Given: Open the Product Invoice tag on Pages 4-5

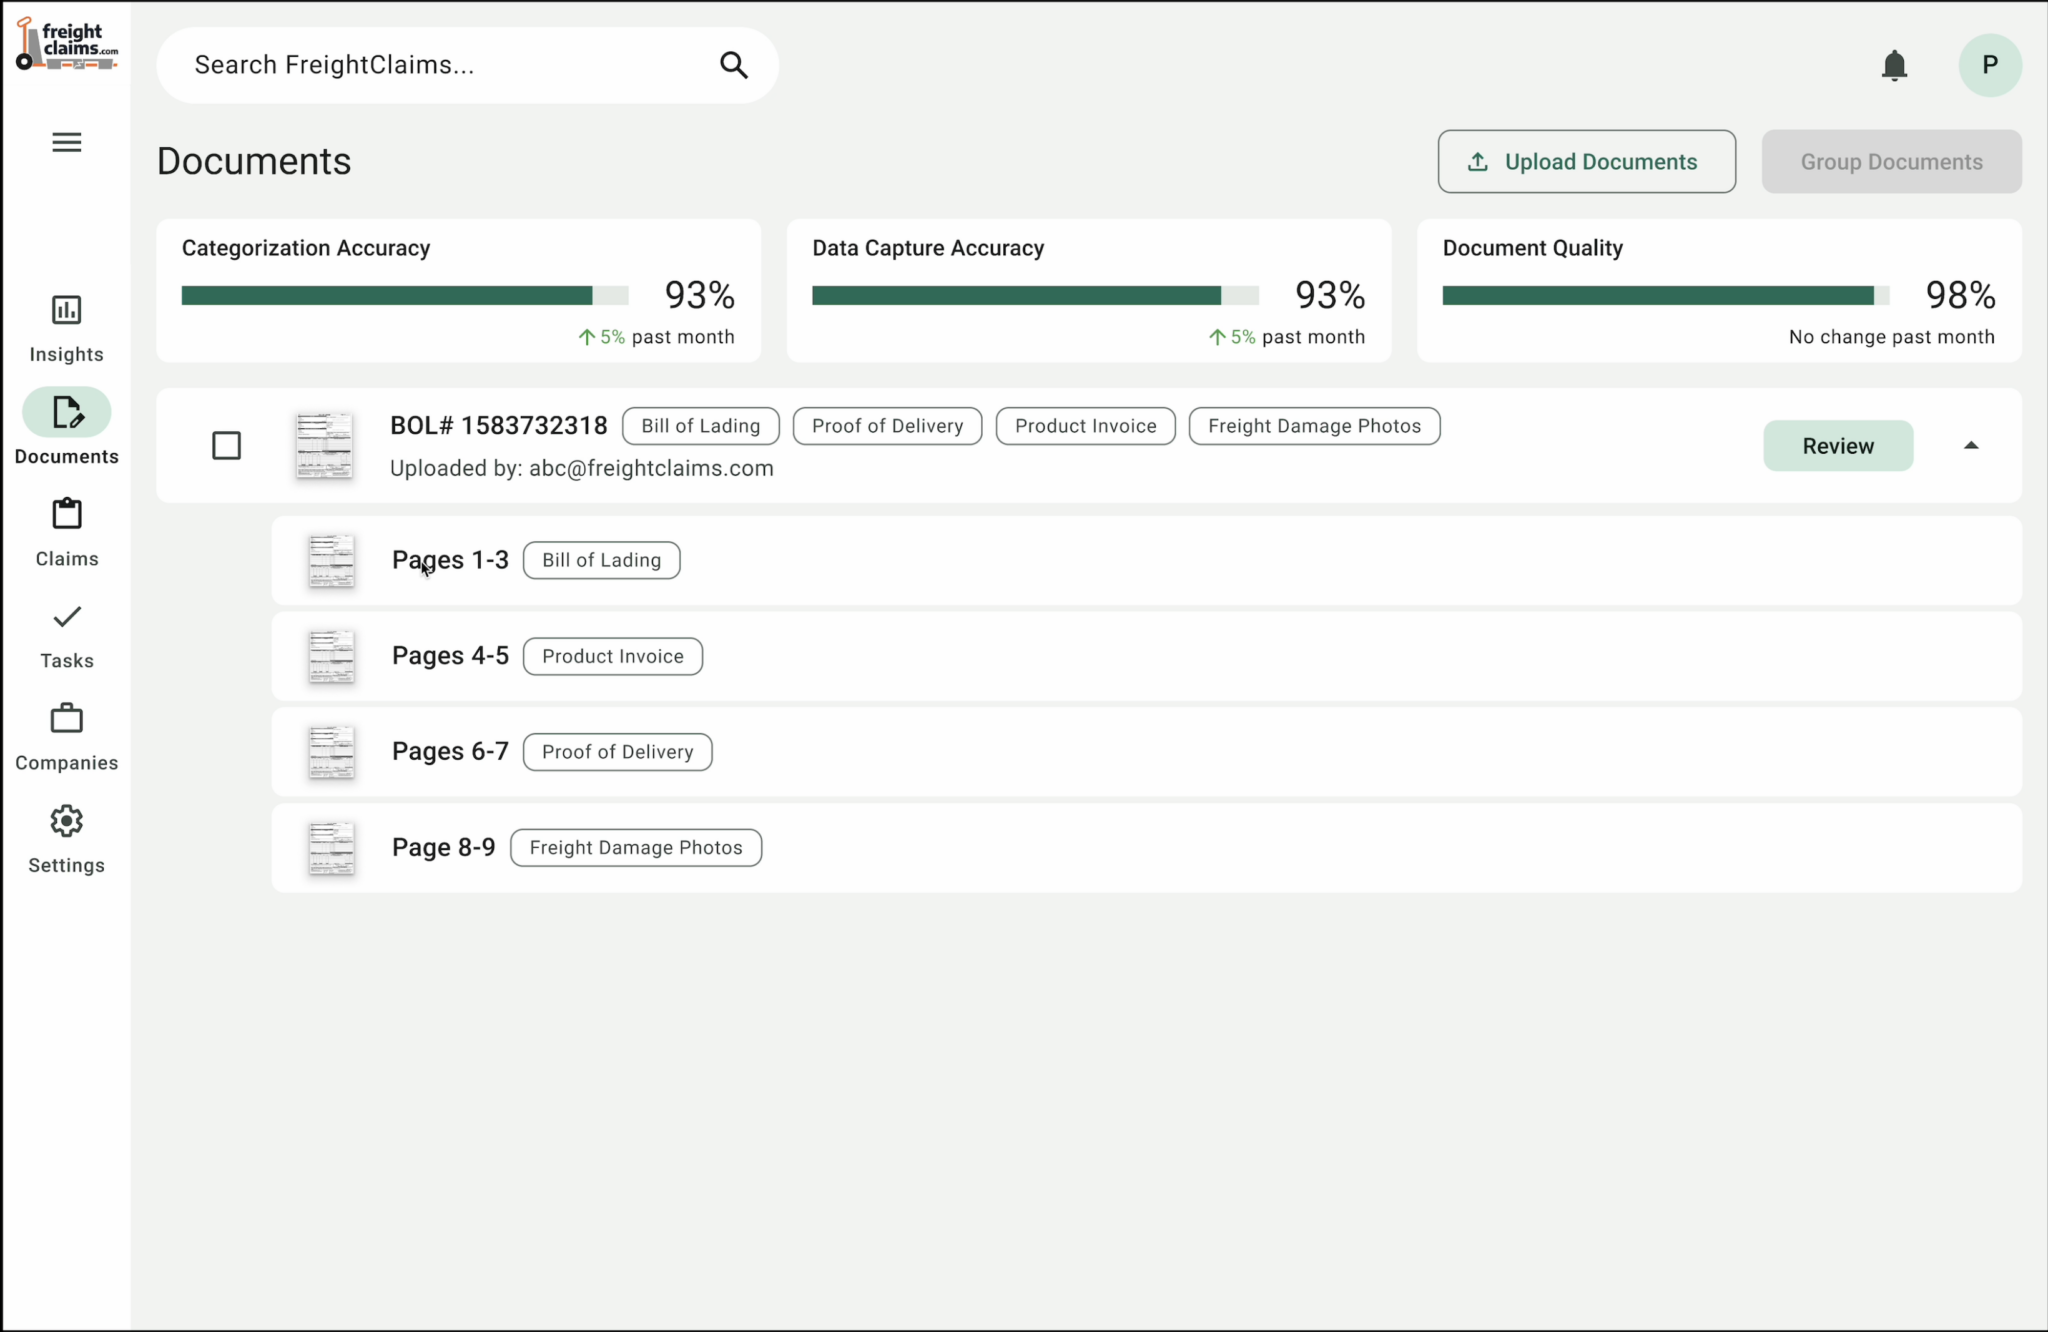Looking at the screenshot, I should (612, 656).
